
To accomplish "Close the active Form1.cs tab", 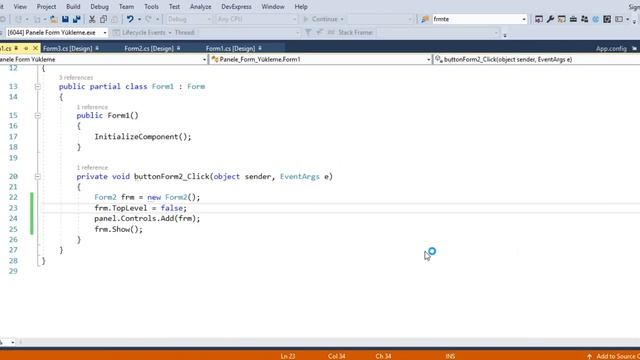I will tap(35, 48).
